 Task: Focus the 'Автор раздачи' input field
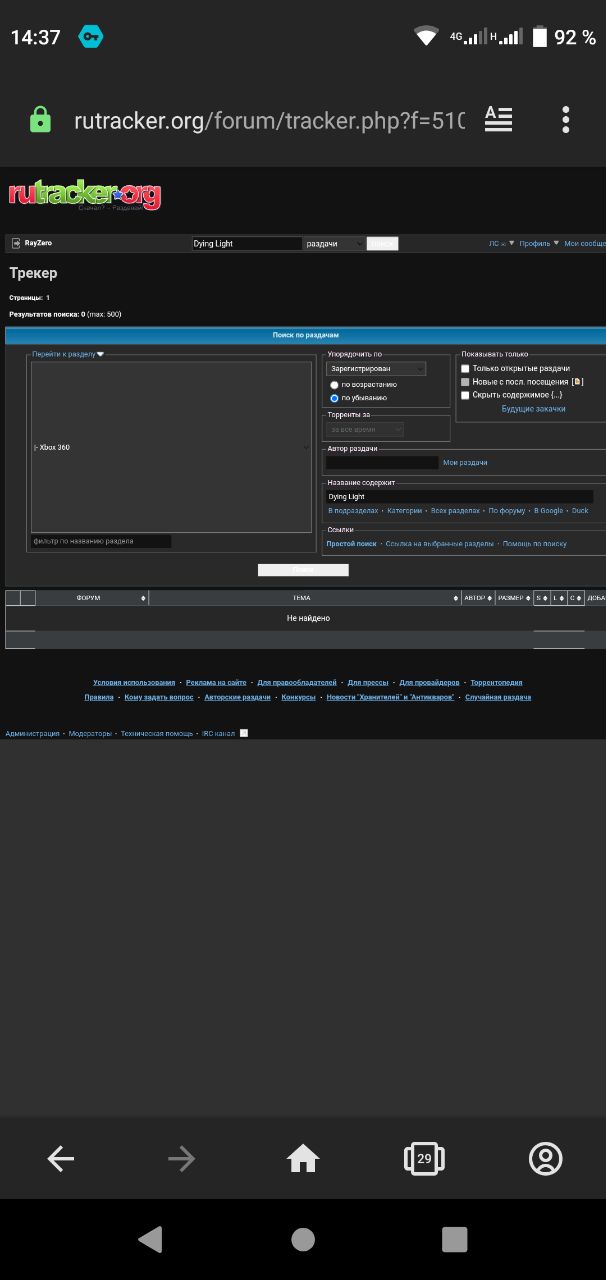pos(382,463)
